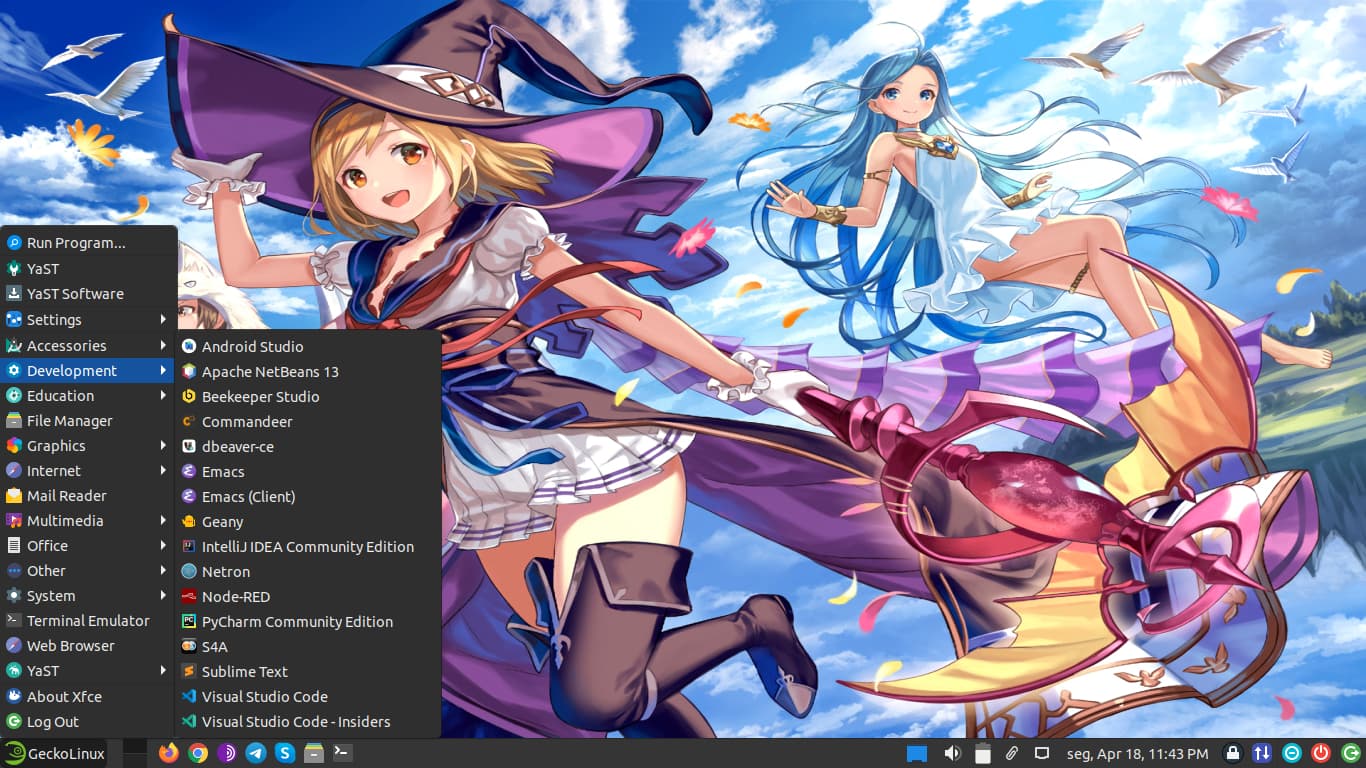Start S4A application
1366x768 pixels.
[x=308, y=646]
